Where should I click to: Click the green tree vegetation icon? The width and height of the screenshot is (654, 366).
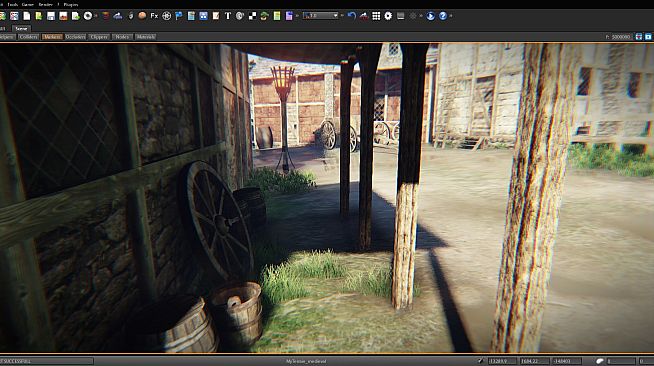click(x=264, y=16)
